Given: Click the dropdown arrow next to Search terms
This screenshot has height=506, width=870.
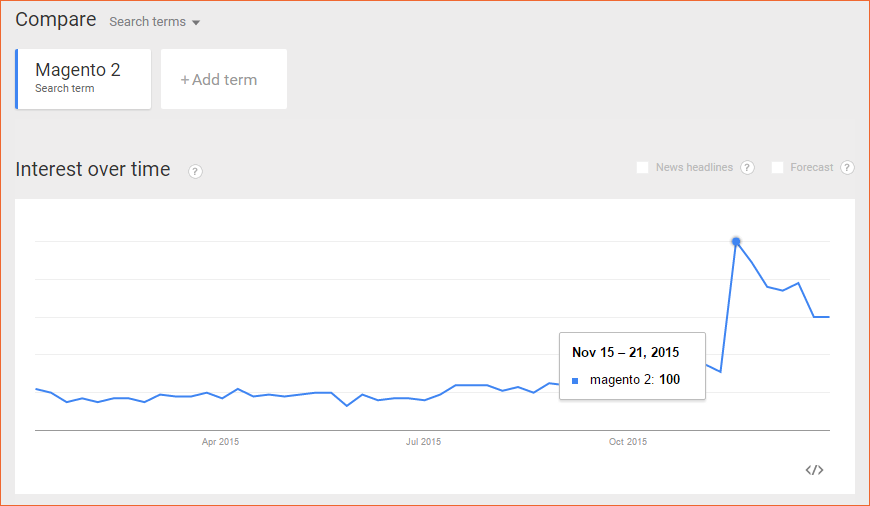Looking at the screenshot, I should [196, 23].
